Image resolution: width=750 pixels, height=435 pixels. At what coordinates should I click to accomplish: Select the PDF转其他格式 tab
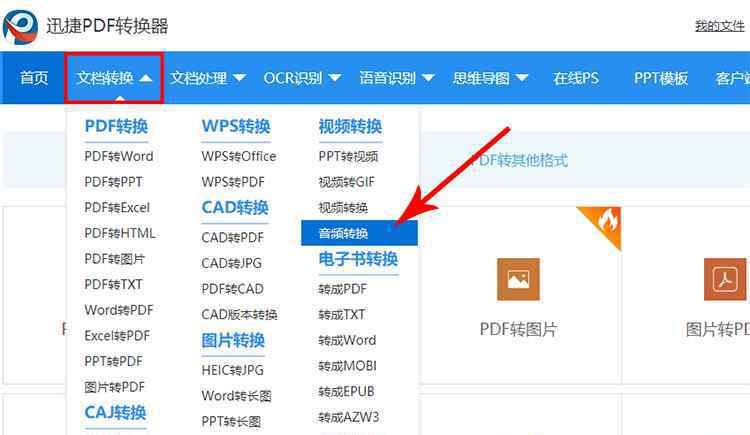pos(518,160)
